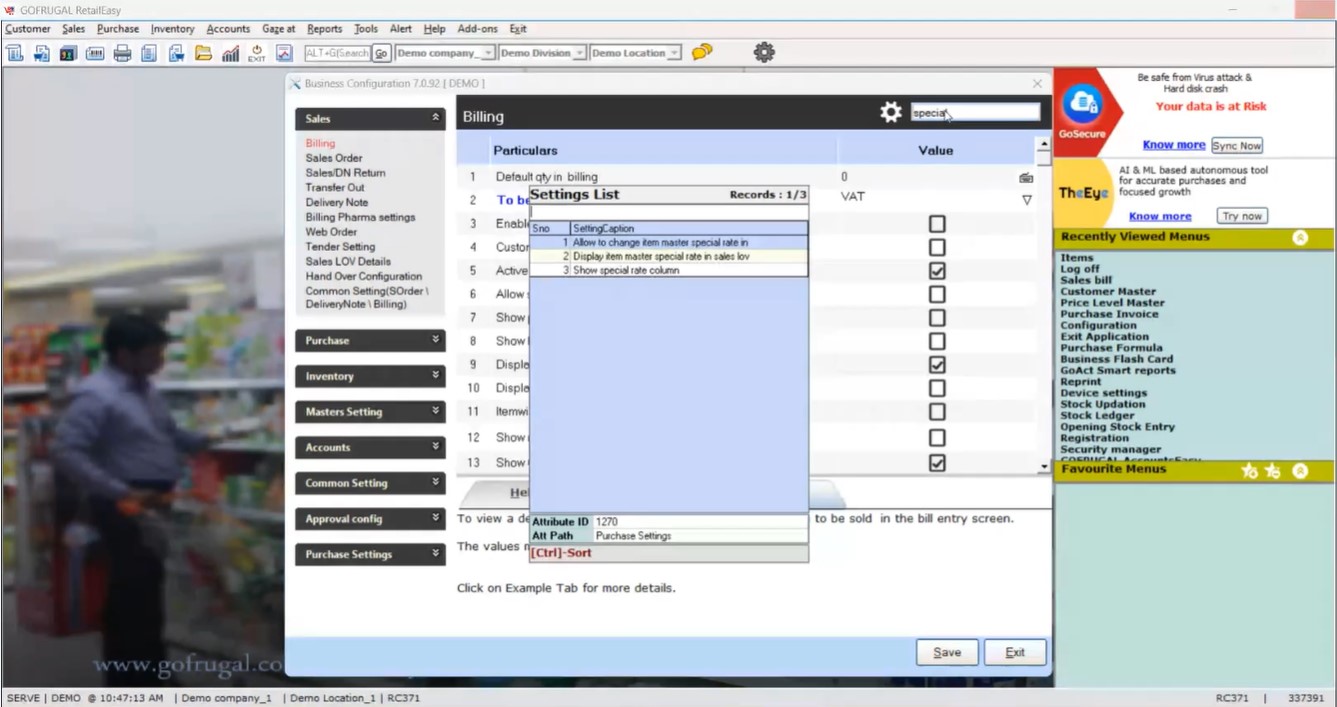Untick the checked box in row 5
Viewport: 1337px width, 707px height.
click(x=937, y=271)
